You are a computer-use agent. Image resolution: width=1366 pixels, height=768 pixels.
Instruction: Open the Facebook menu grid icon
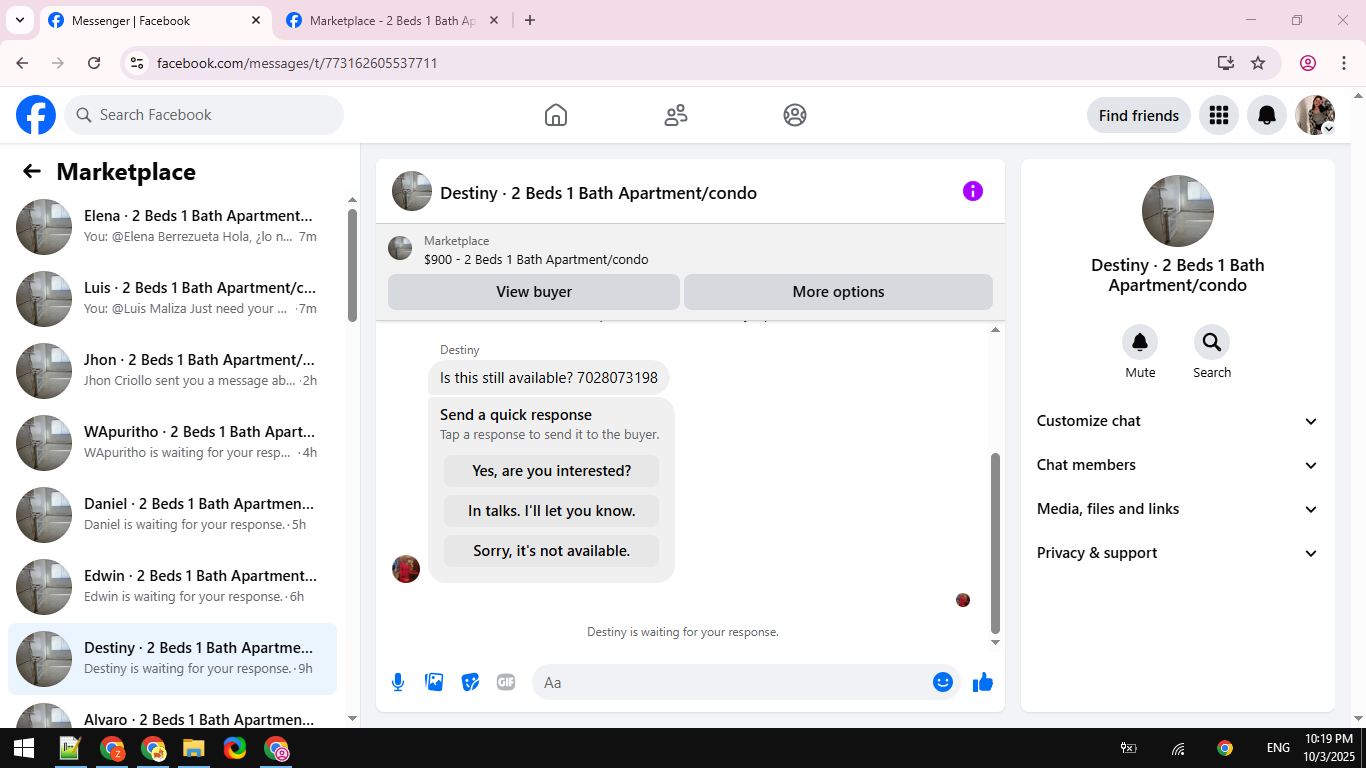click(x=1218, y=115)
